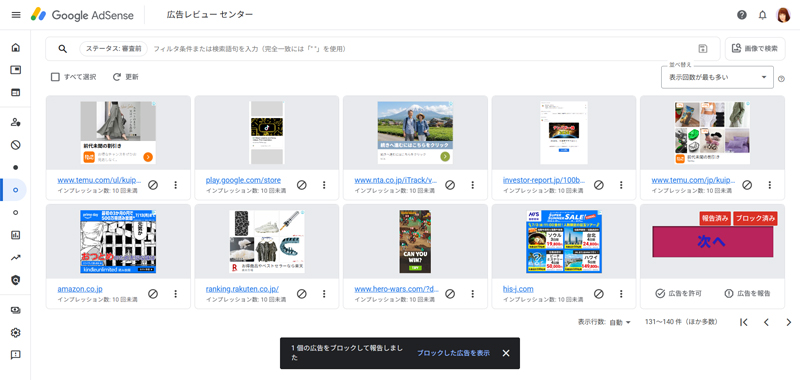Block the investor-report.jp ad
This screenshot has width=800, height=380.
pyautogui.click(x=598, y=185)
